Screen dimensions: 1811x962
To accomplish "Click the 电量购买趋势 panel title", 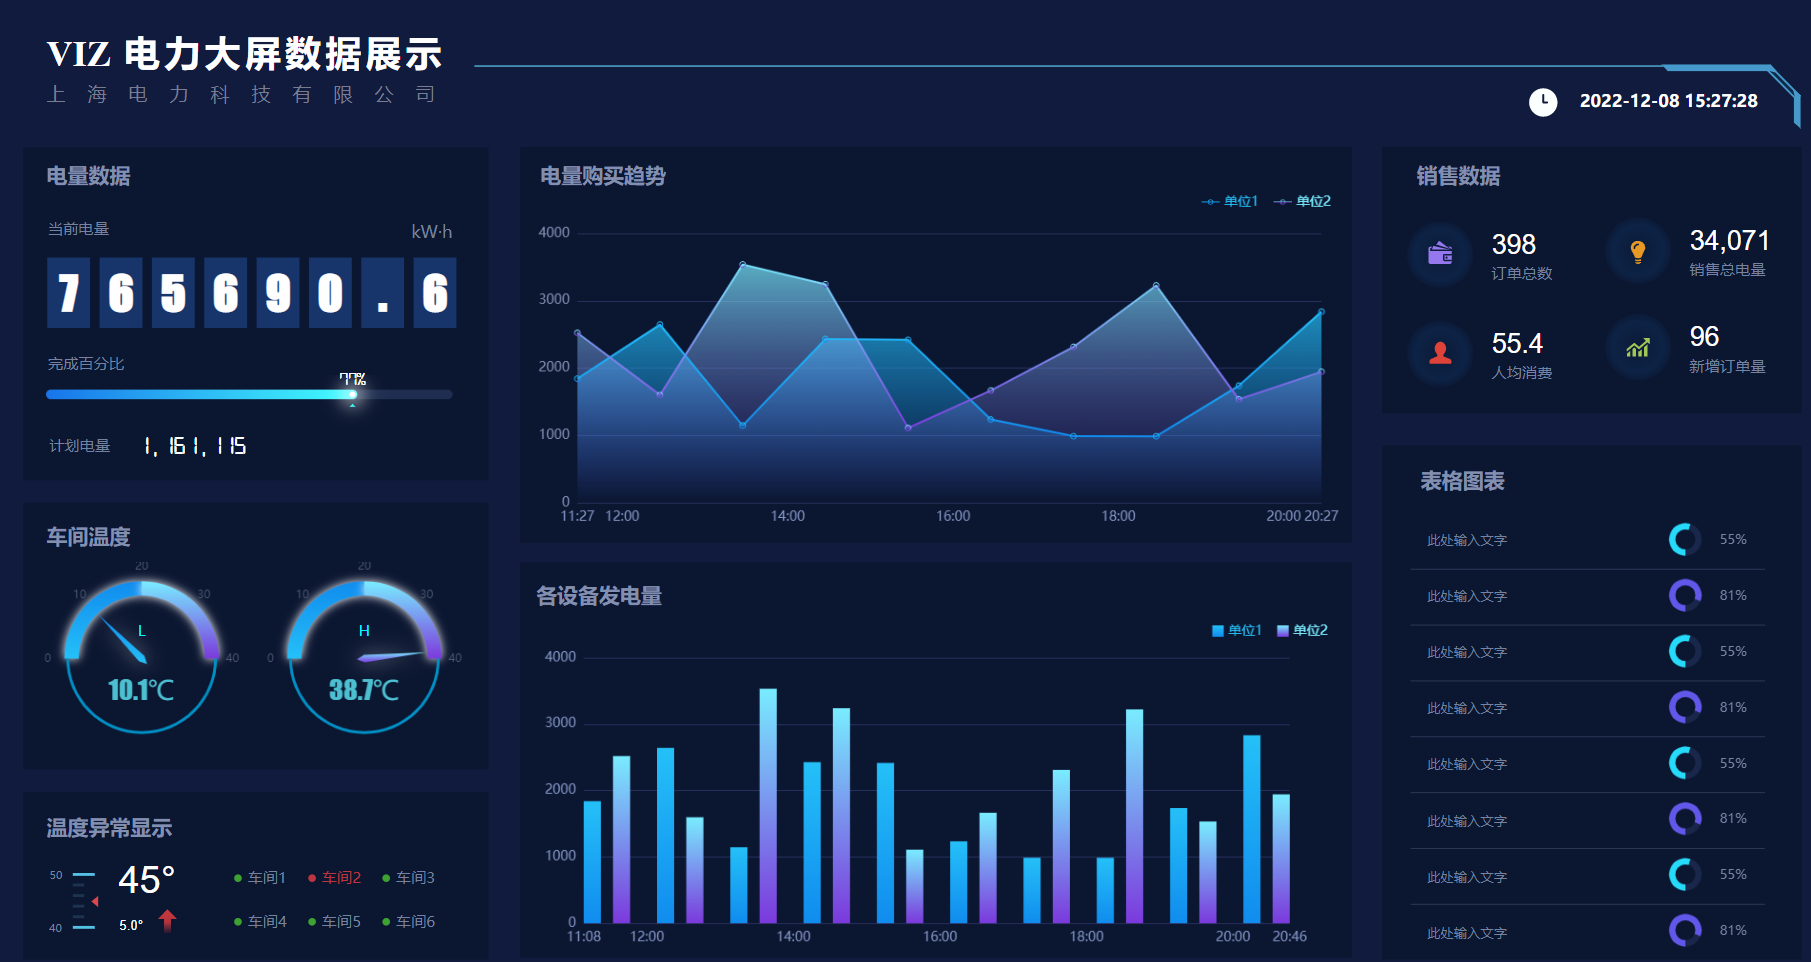I will 603,177.
